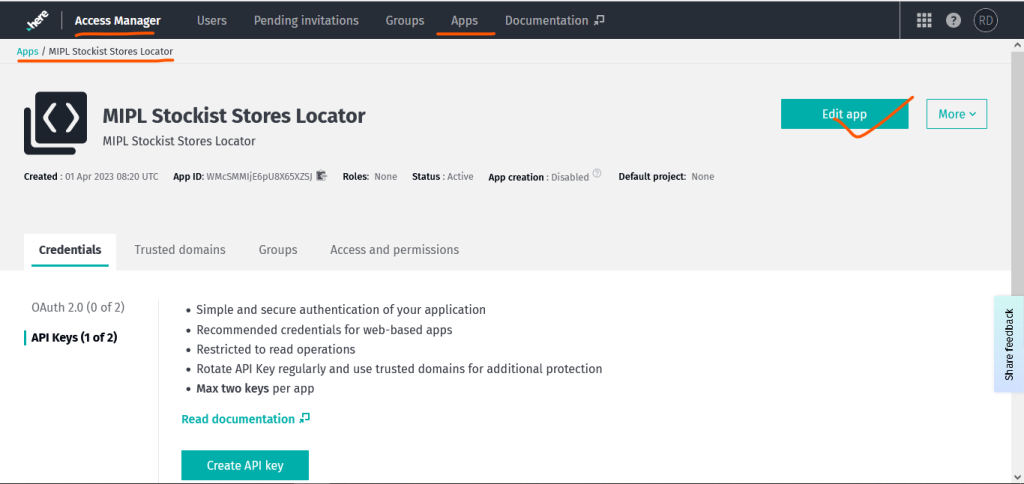Screen dimensions: 1024x484
Task: Select OAuth 2.0 (0 of 2)
Action: (x=78, y=306)
